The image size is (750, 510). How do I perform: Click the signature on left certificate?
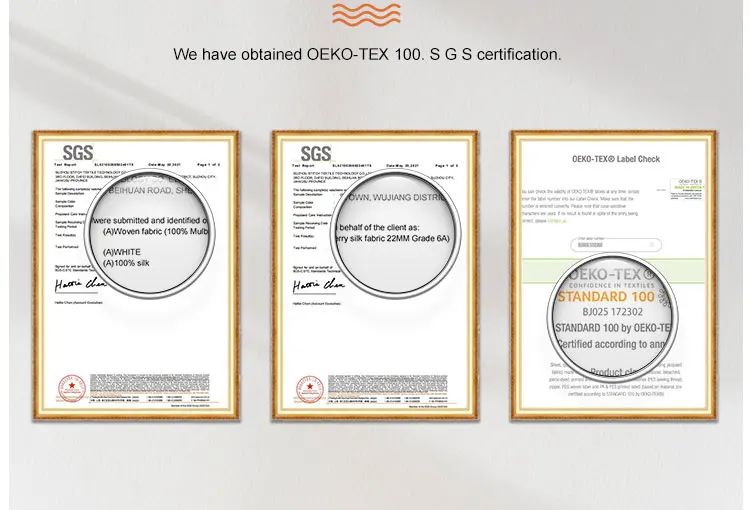pyautogui.click(x=80, y=285)
